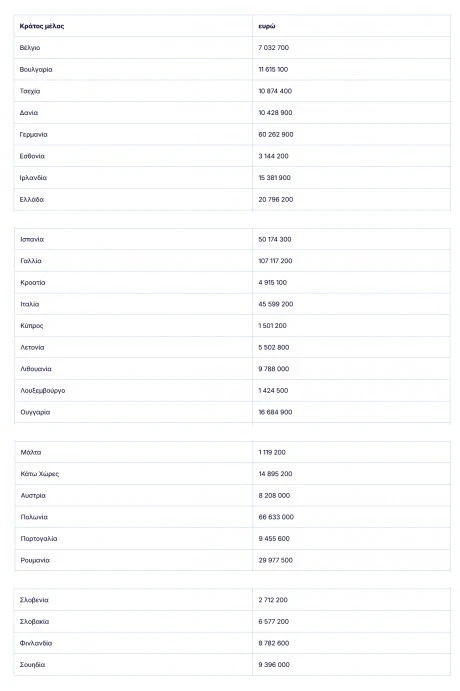Click the Γαλλία amount 107 117 200

[x=275, y=261]
